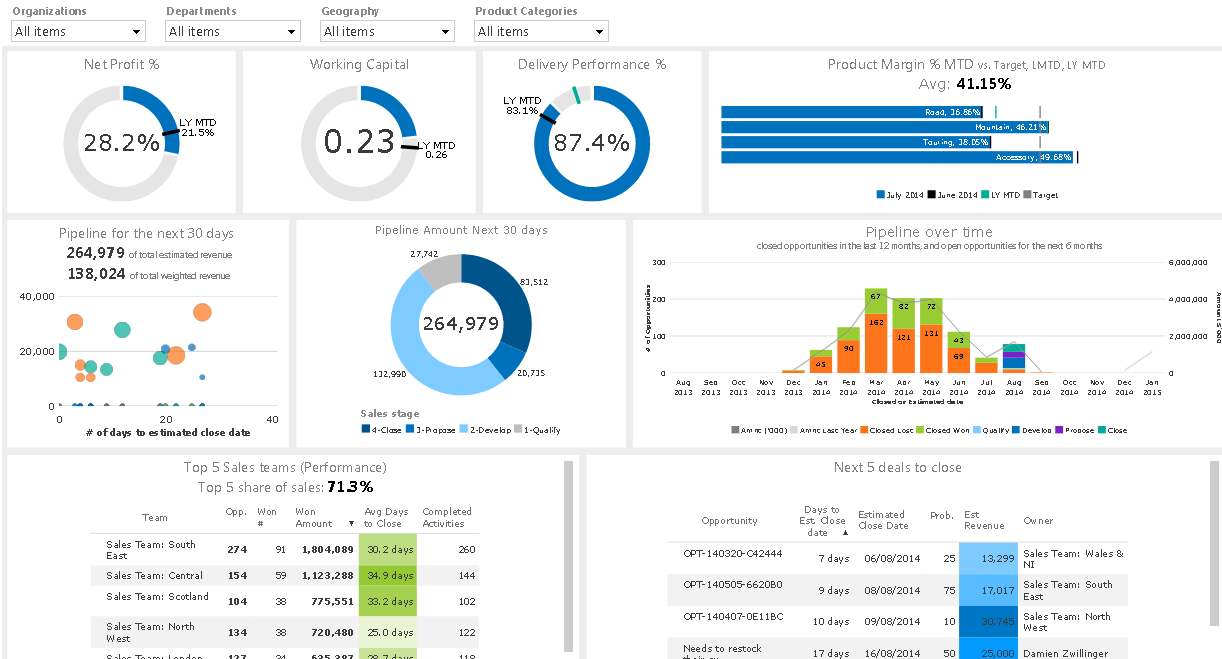Select the Touring 38.05% margin bar

click(x=856, y=142)
